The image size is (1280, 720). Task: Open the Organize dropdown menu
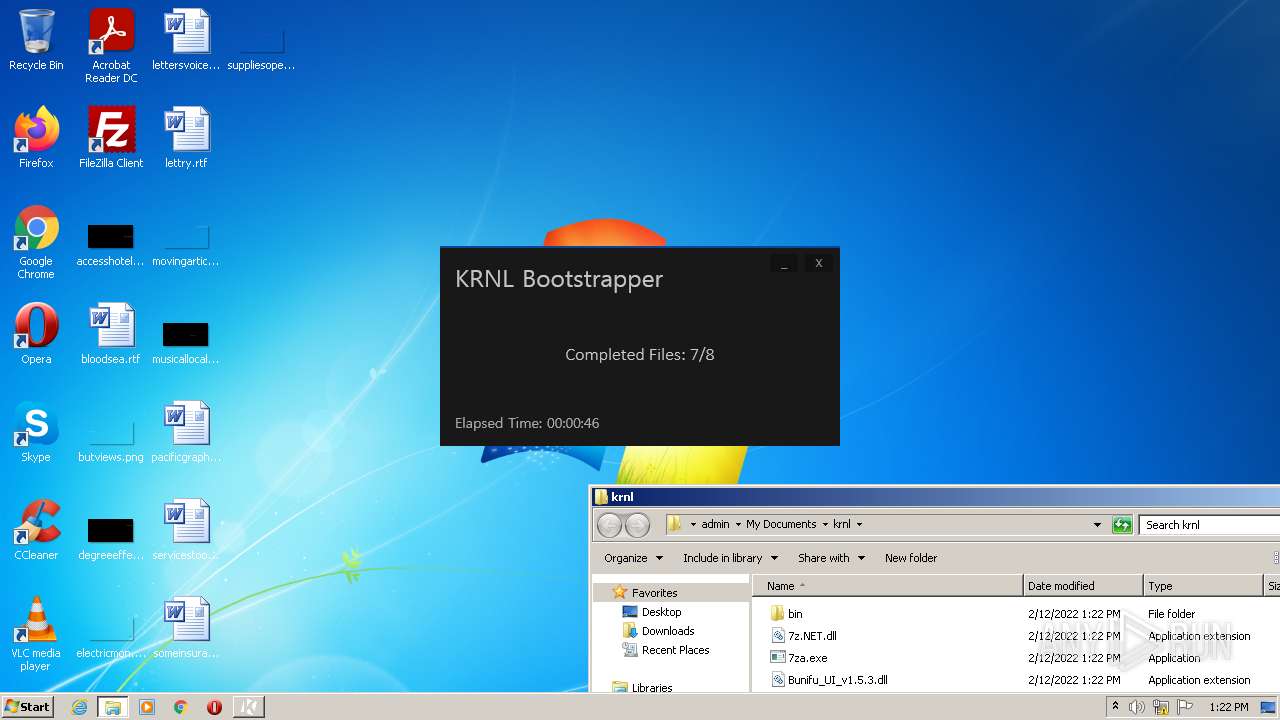click(633, 558)
